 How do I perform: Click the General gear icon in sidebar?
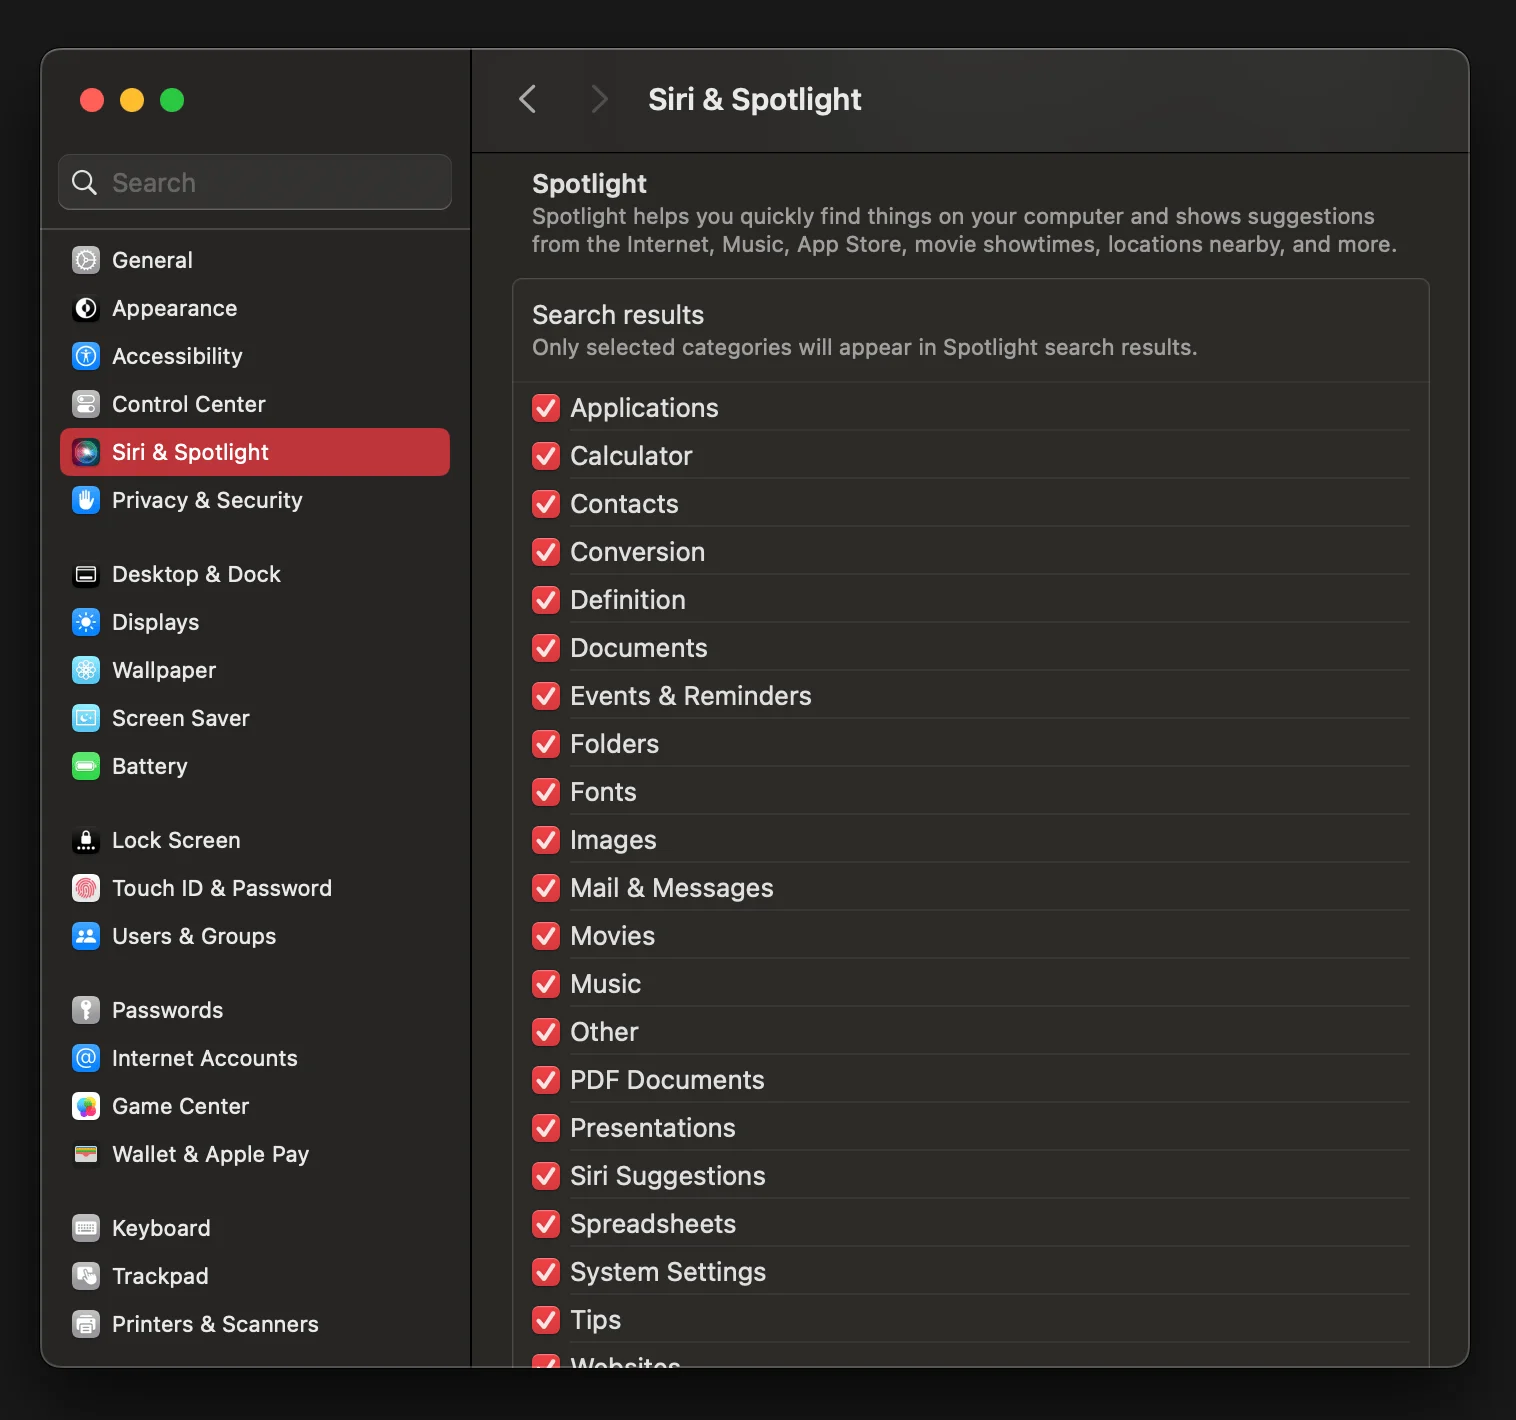pos(86,260)
